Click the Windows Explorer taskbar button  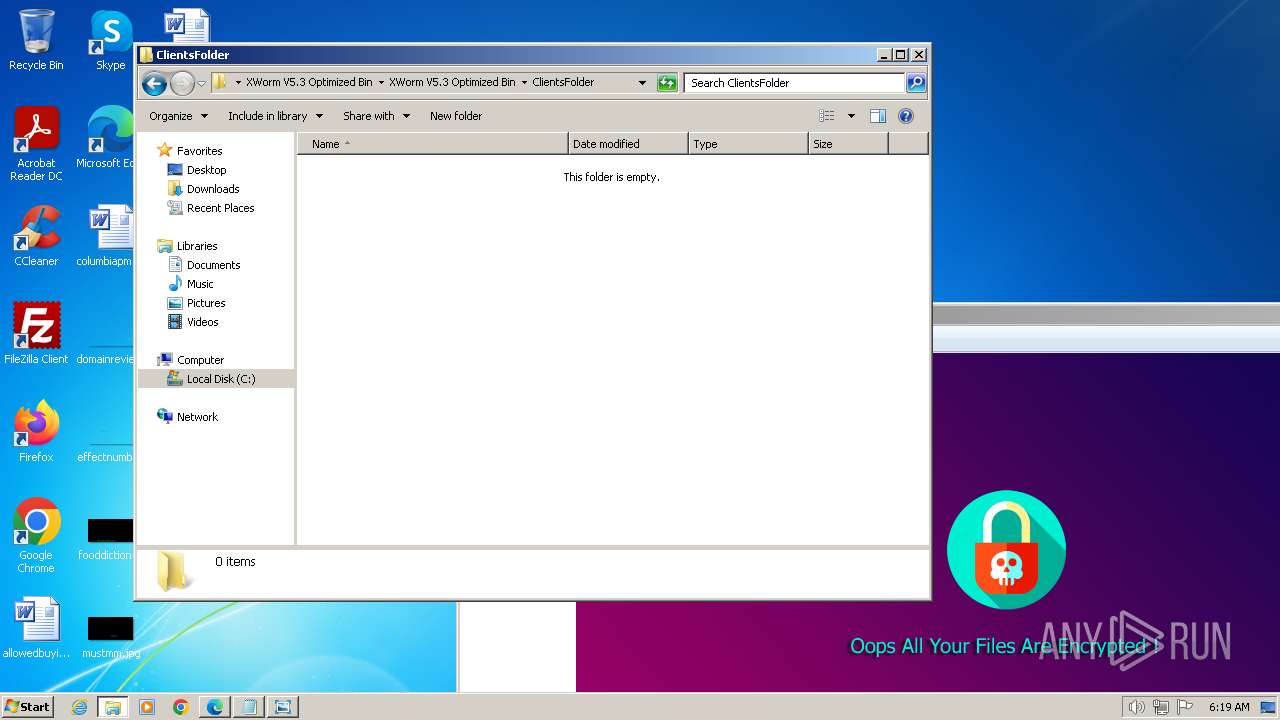113,707
